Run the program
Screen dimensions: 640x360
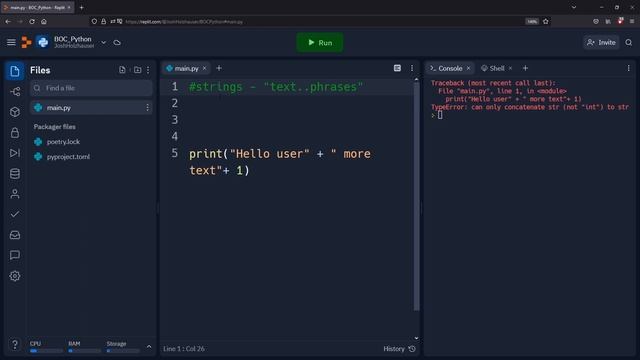point(320,42)
